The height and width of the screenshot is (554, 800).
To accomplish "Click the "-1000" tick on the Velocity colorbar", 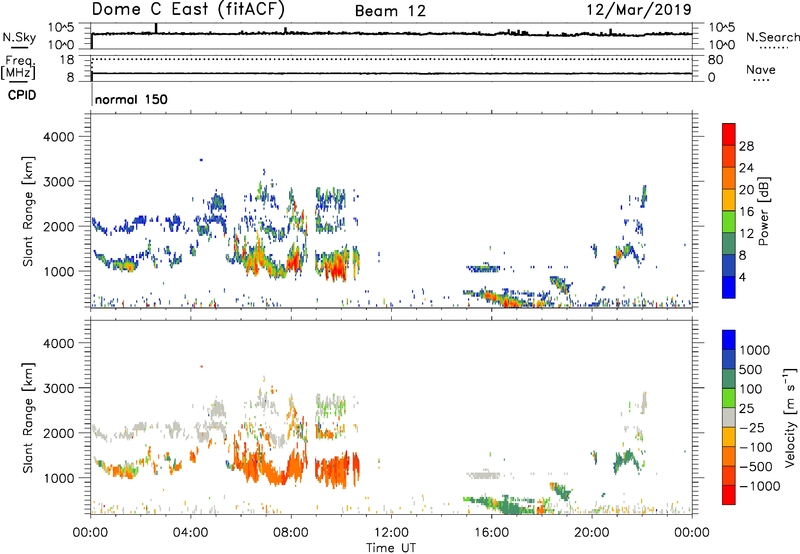I will click(x=759, y=486).
